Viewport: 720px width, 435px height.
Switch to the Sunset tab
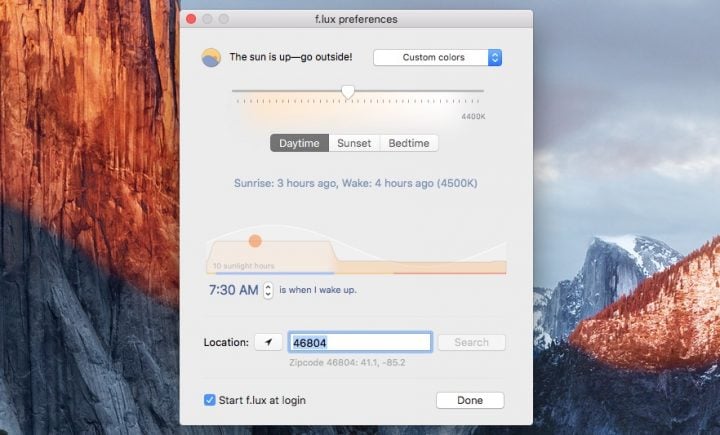354,143
